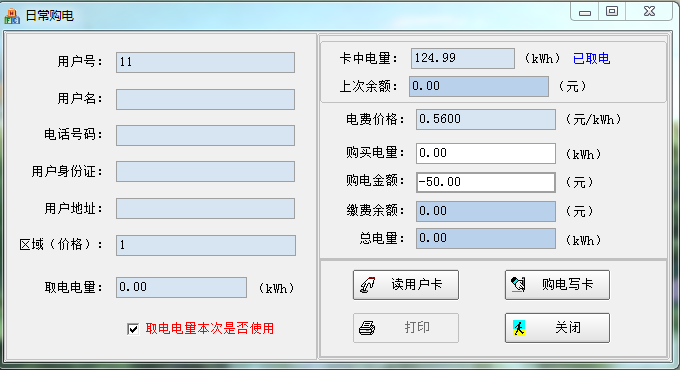The image size is (680, 370).
Task: Maximize the 日常购电 window
Action: (612, 11)
